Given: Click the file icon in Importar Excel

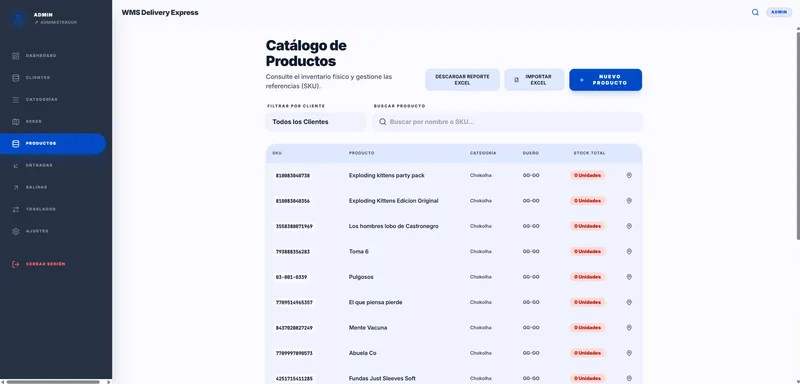Looking at the screenshot, I should click(x=516, y=80).
